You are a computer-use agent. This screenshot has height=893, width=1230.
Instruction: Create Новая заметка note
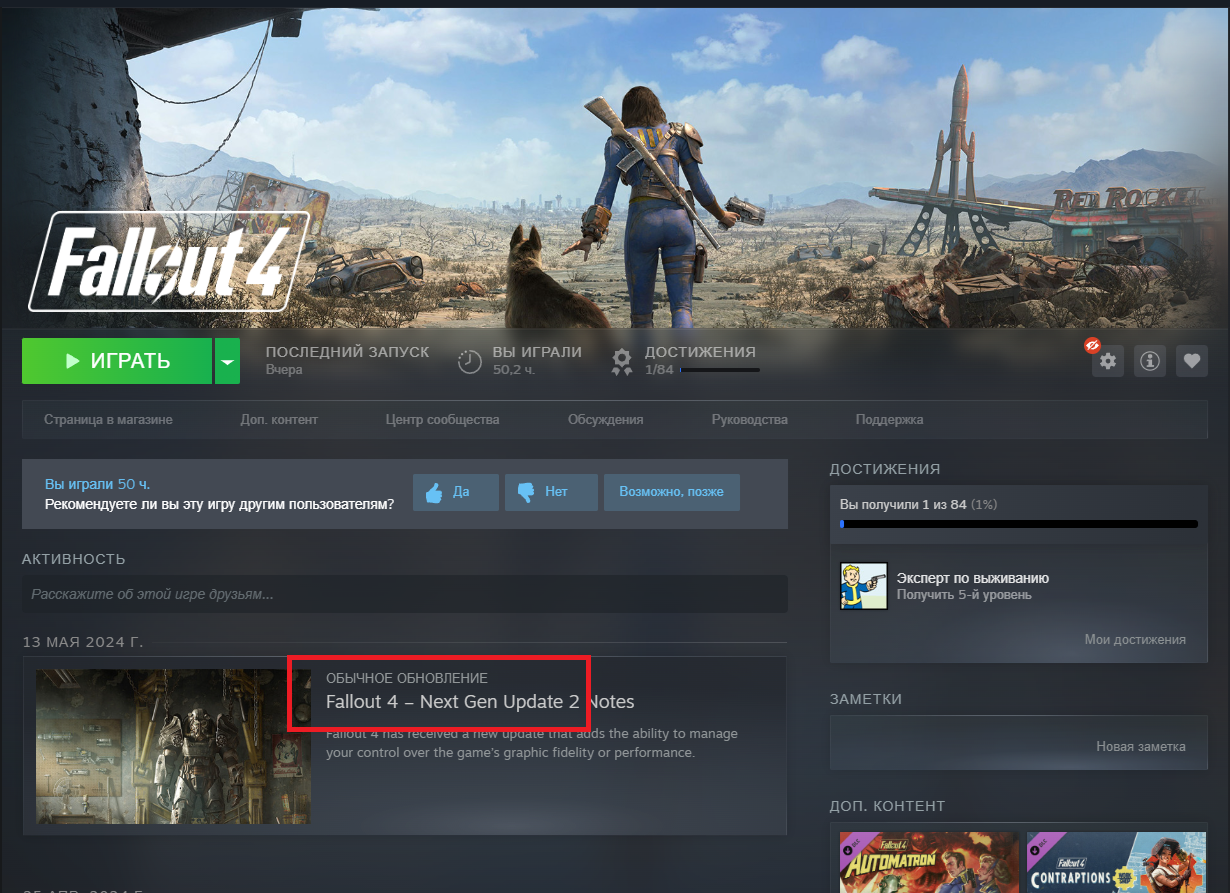pyautogui.click(x=1140, y=746)
